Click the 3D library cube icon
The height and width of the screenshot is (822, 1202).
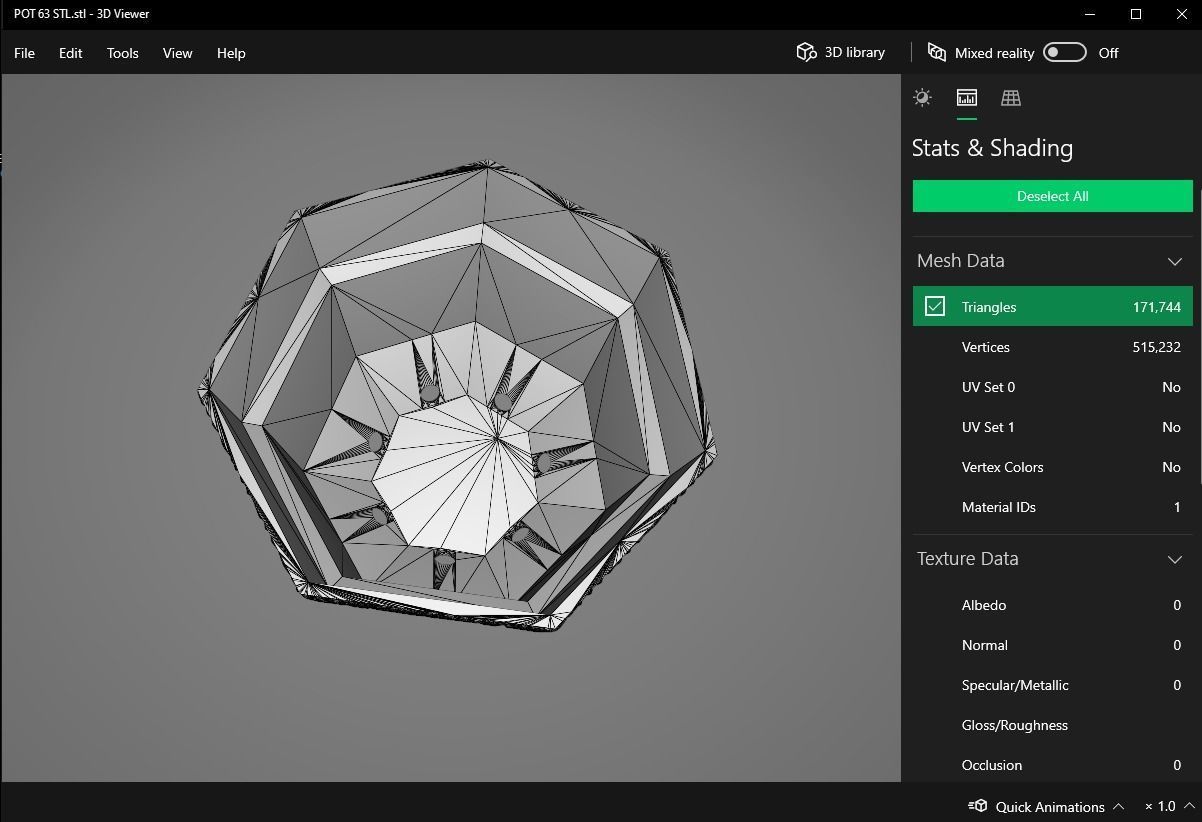pyautogui.click(x=806, y=52)
